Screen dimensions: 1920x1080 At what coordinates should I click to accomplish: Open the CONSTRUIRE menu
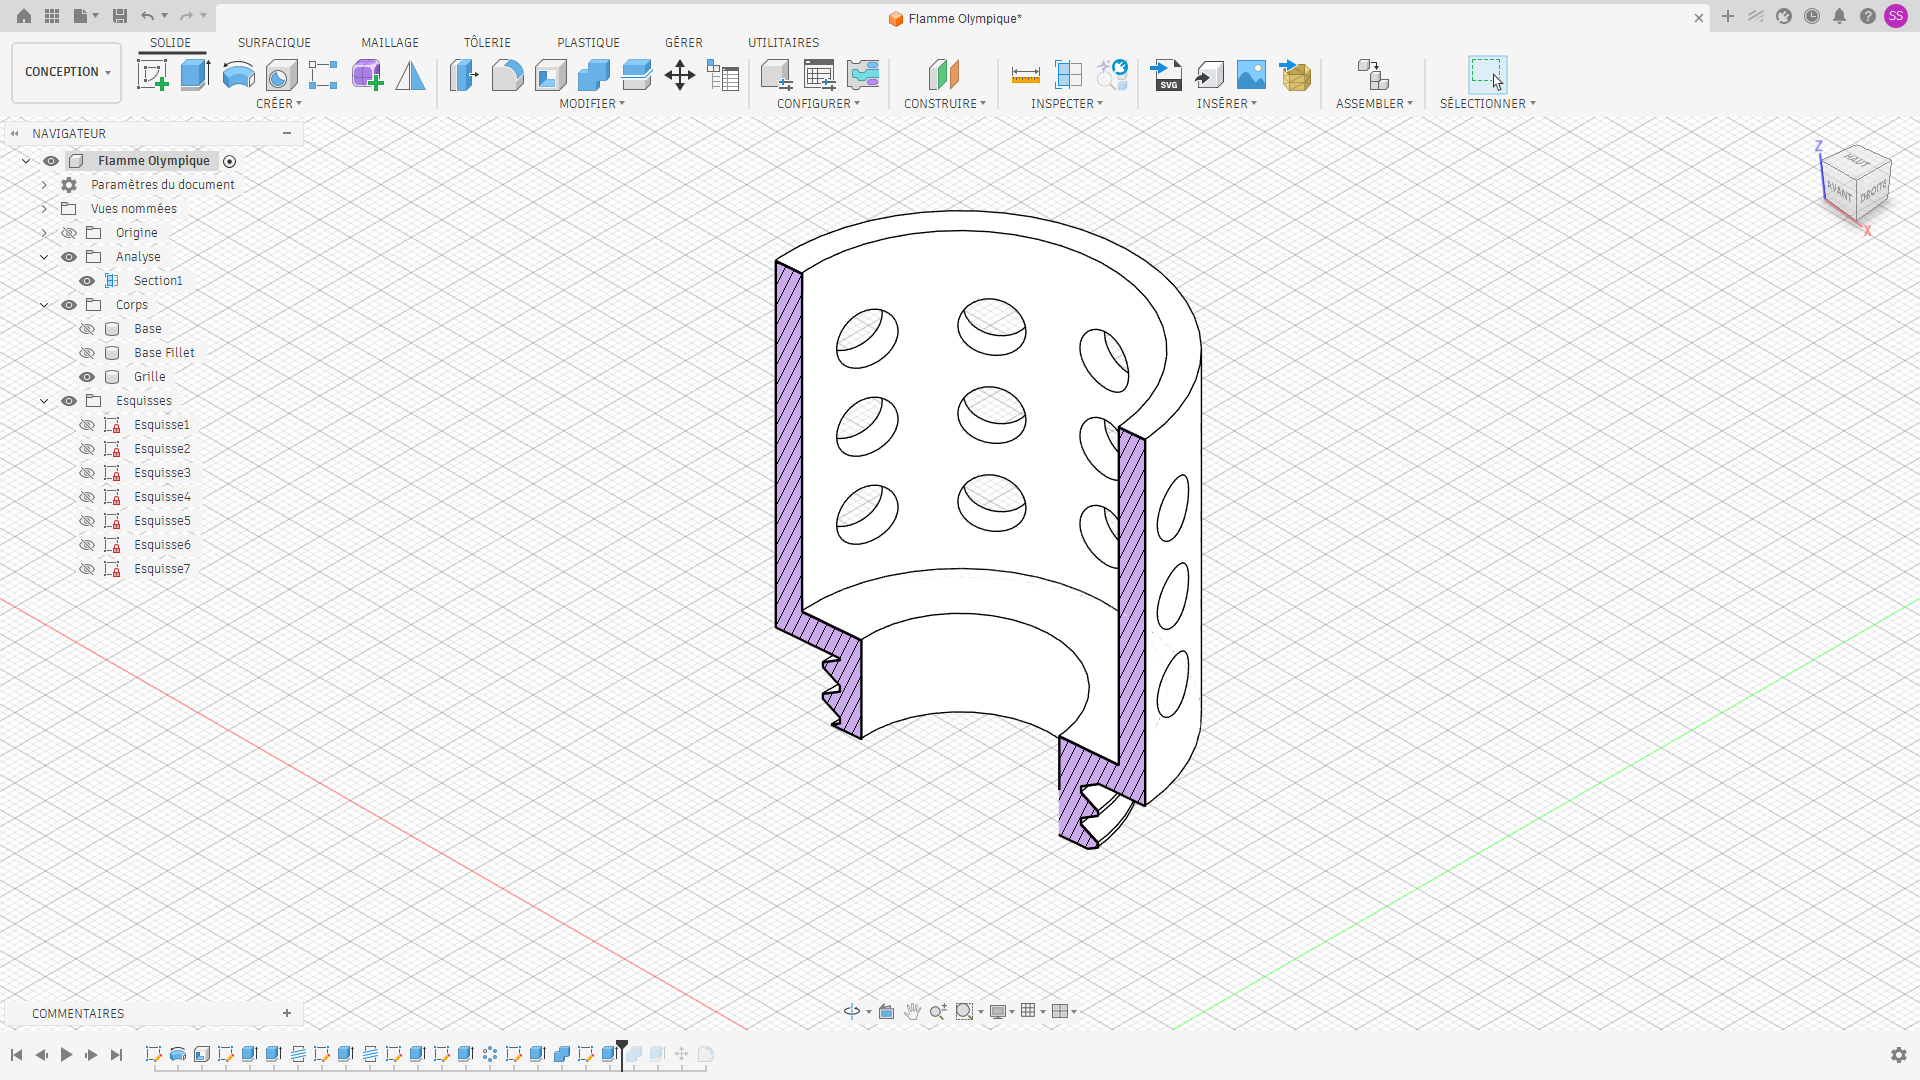click(x=945, y=104)
